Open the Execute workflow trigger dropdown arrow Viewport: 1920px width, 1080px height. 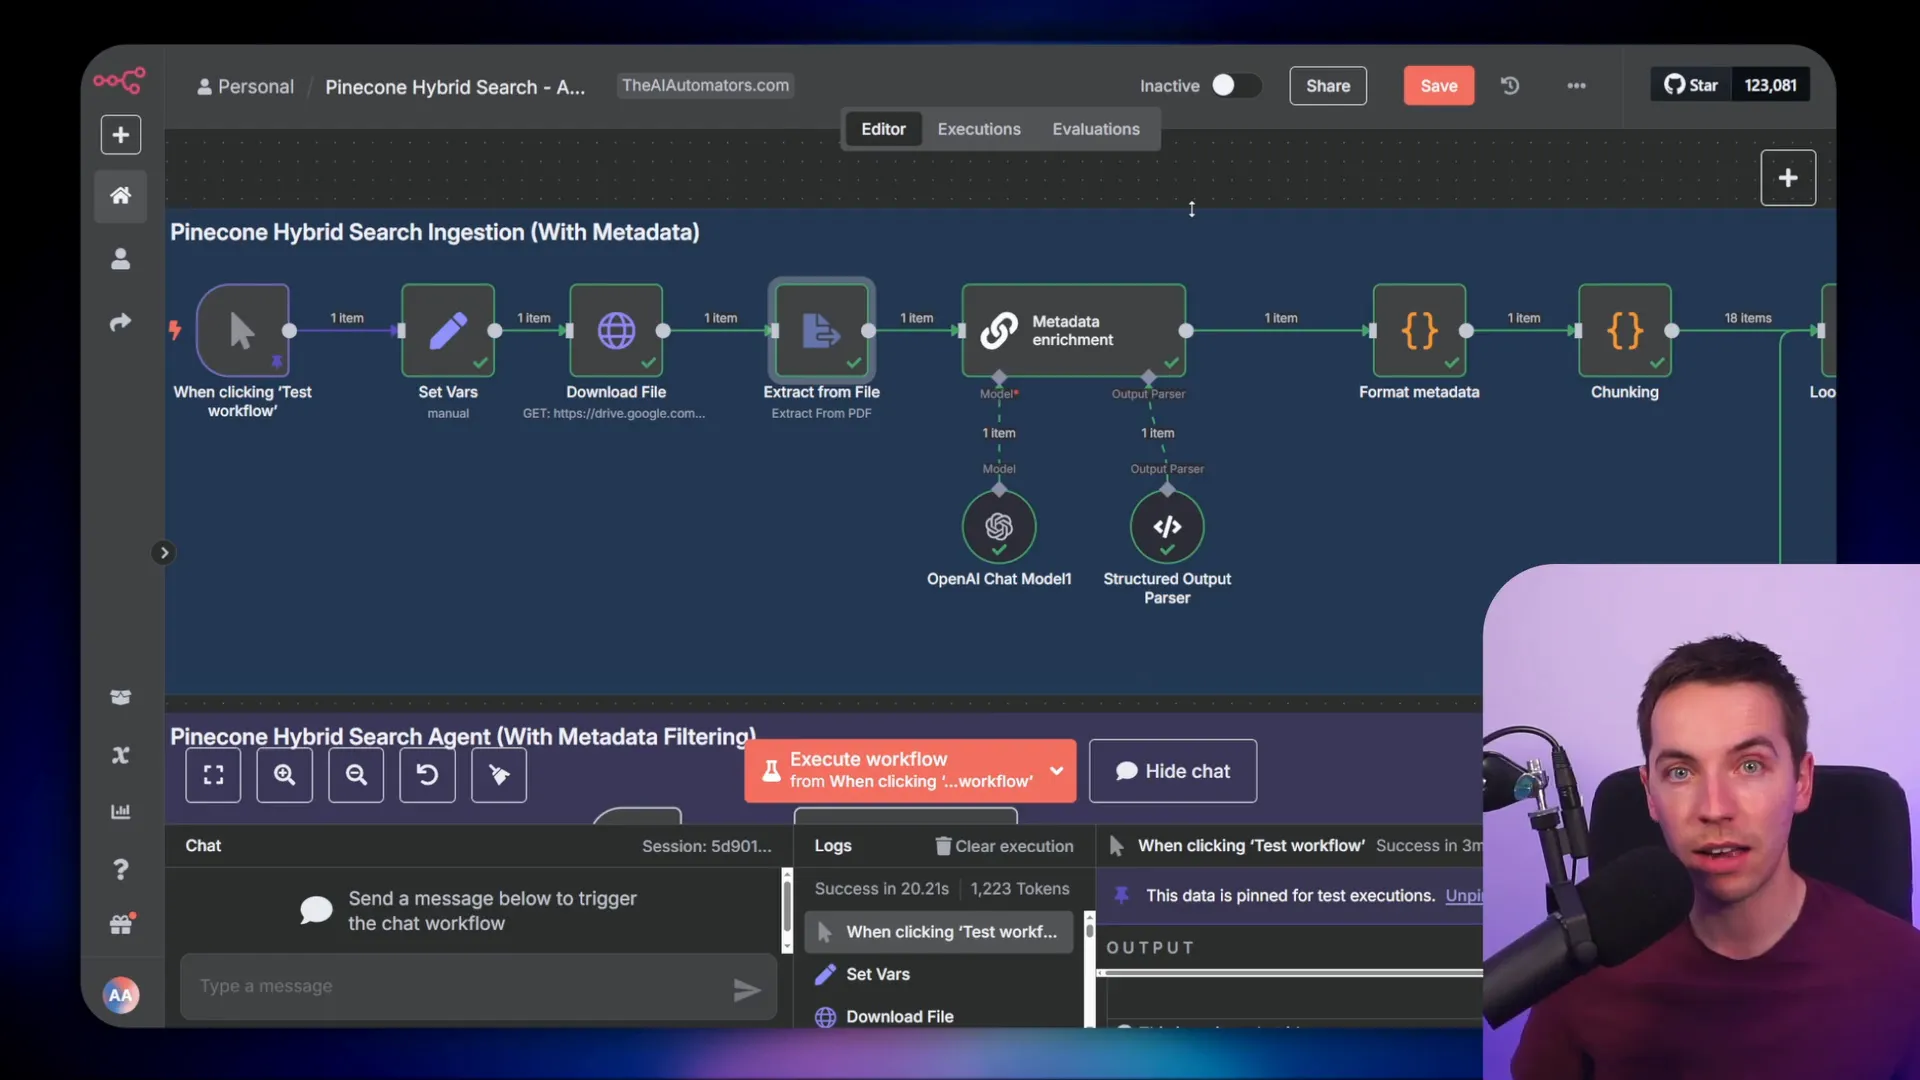tap(1057, 771)
